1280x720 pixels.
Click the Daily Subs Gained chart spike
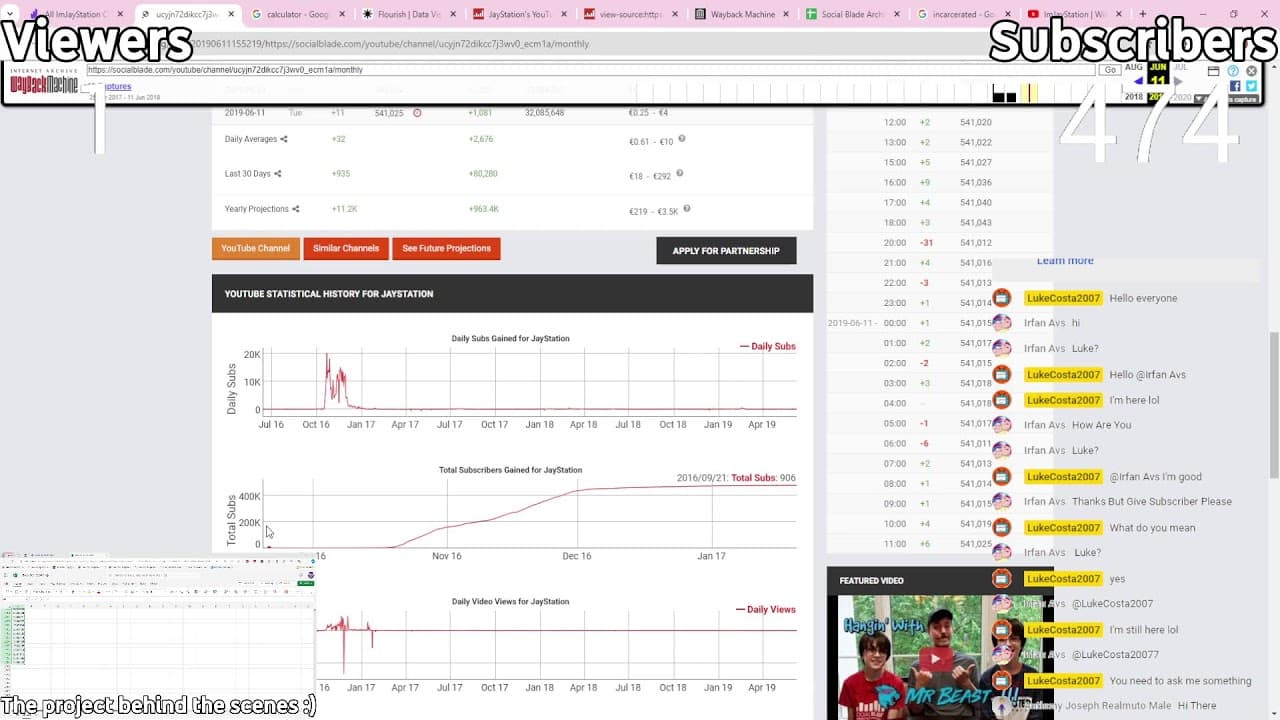[x=334, y=380]
